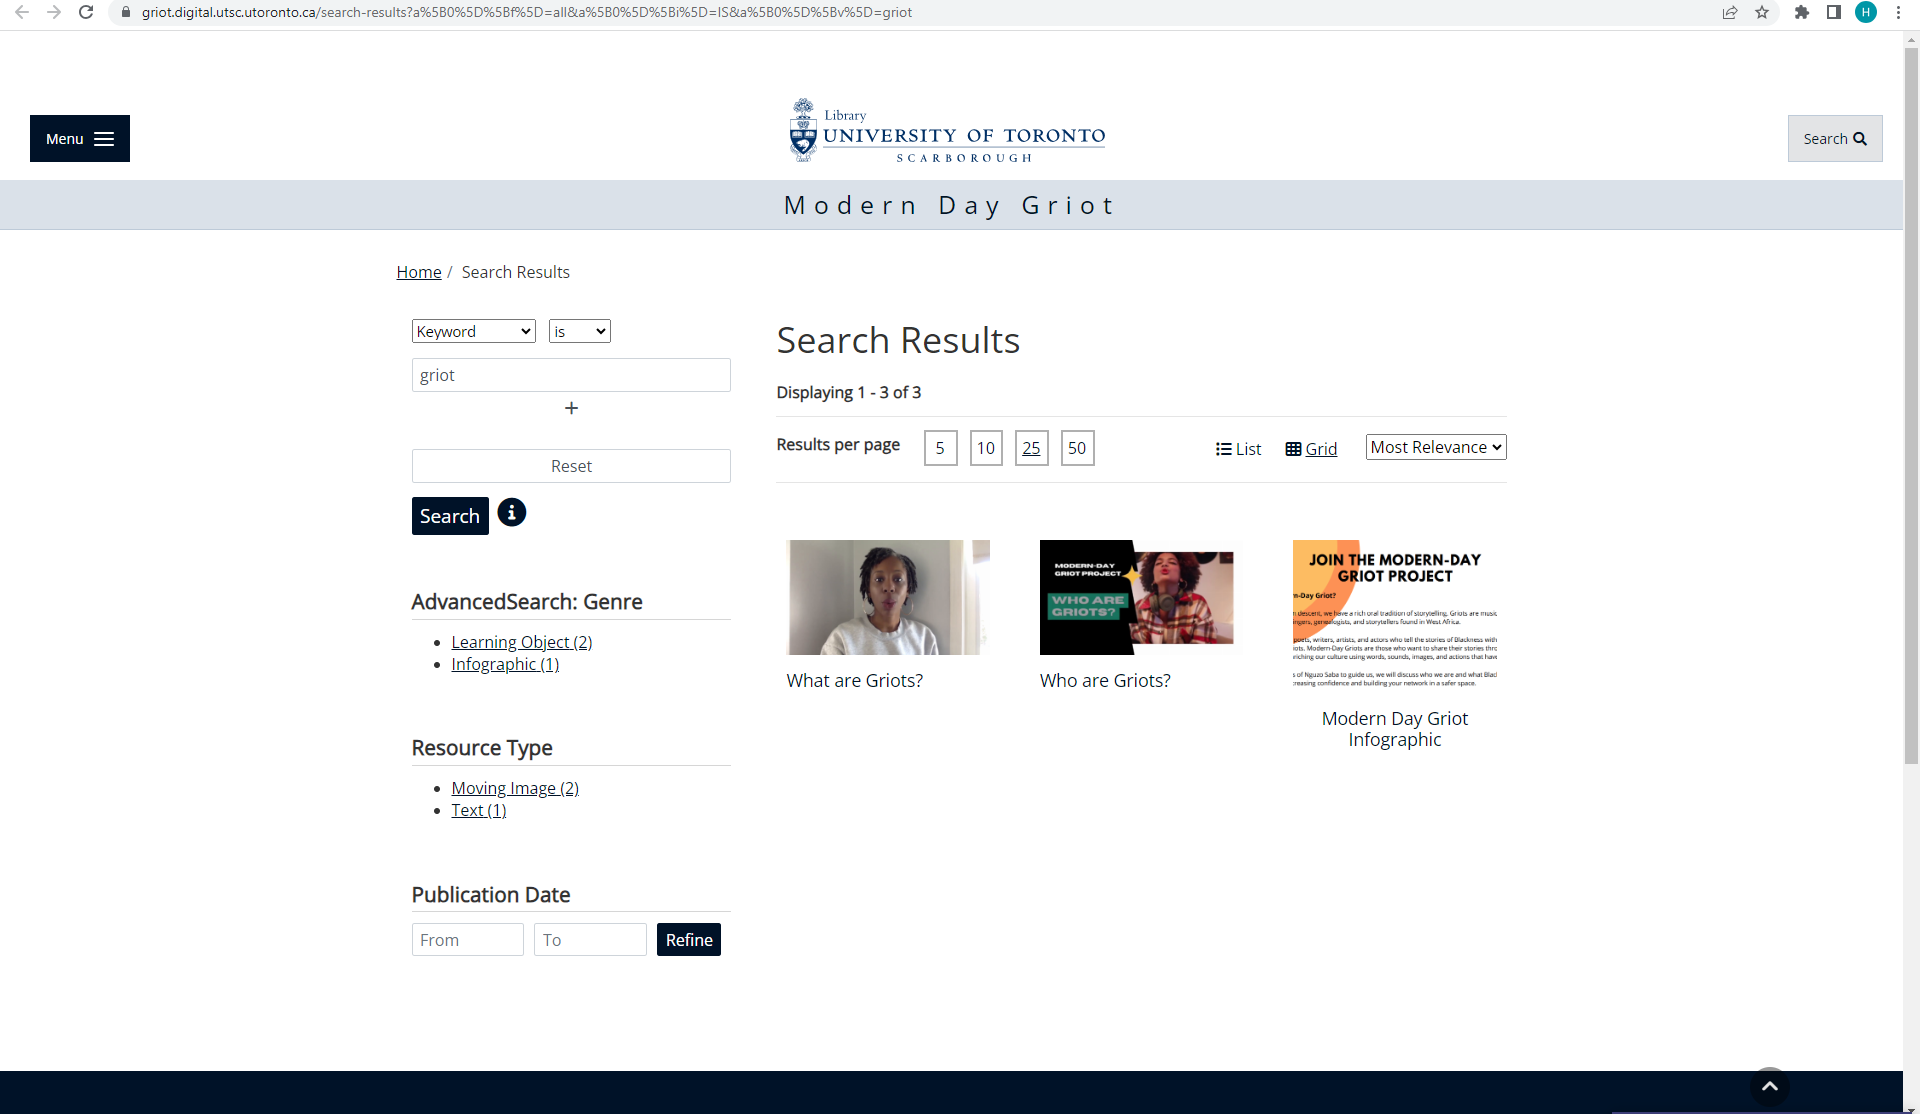Set results per page to 25
Image resolution: width=1920 pixels, height=1114 pixels.
tap(1031, 448)
